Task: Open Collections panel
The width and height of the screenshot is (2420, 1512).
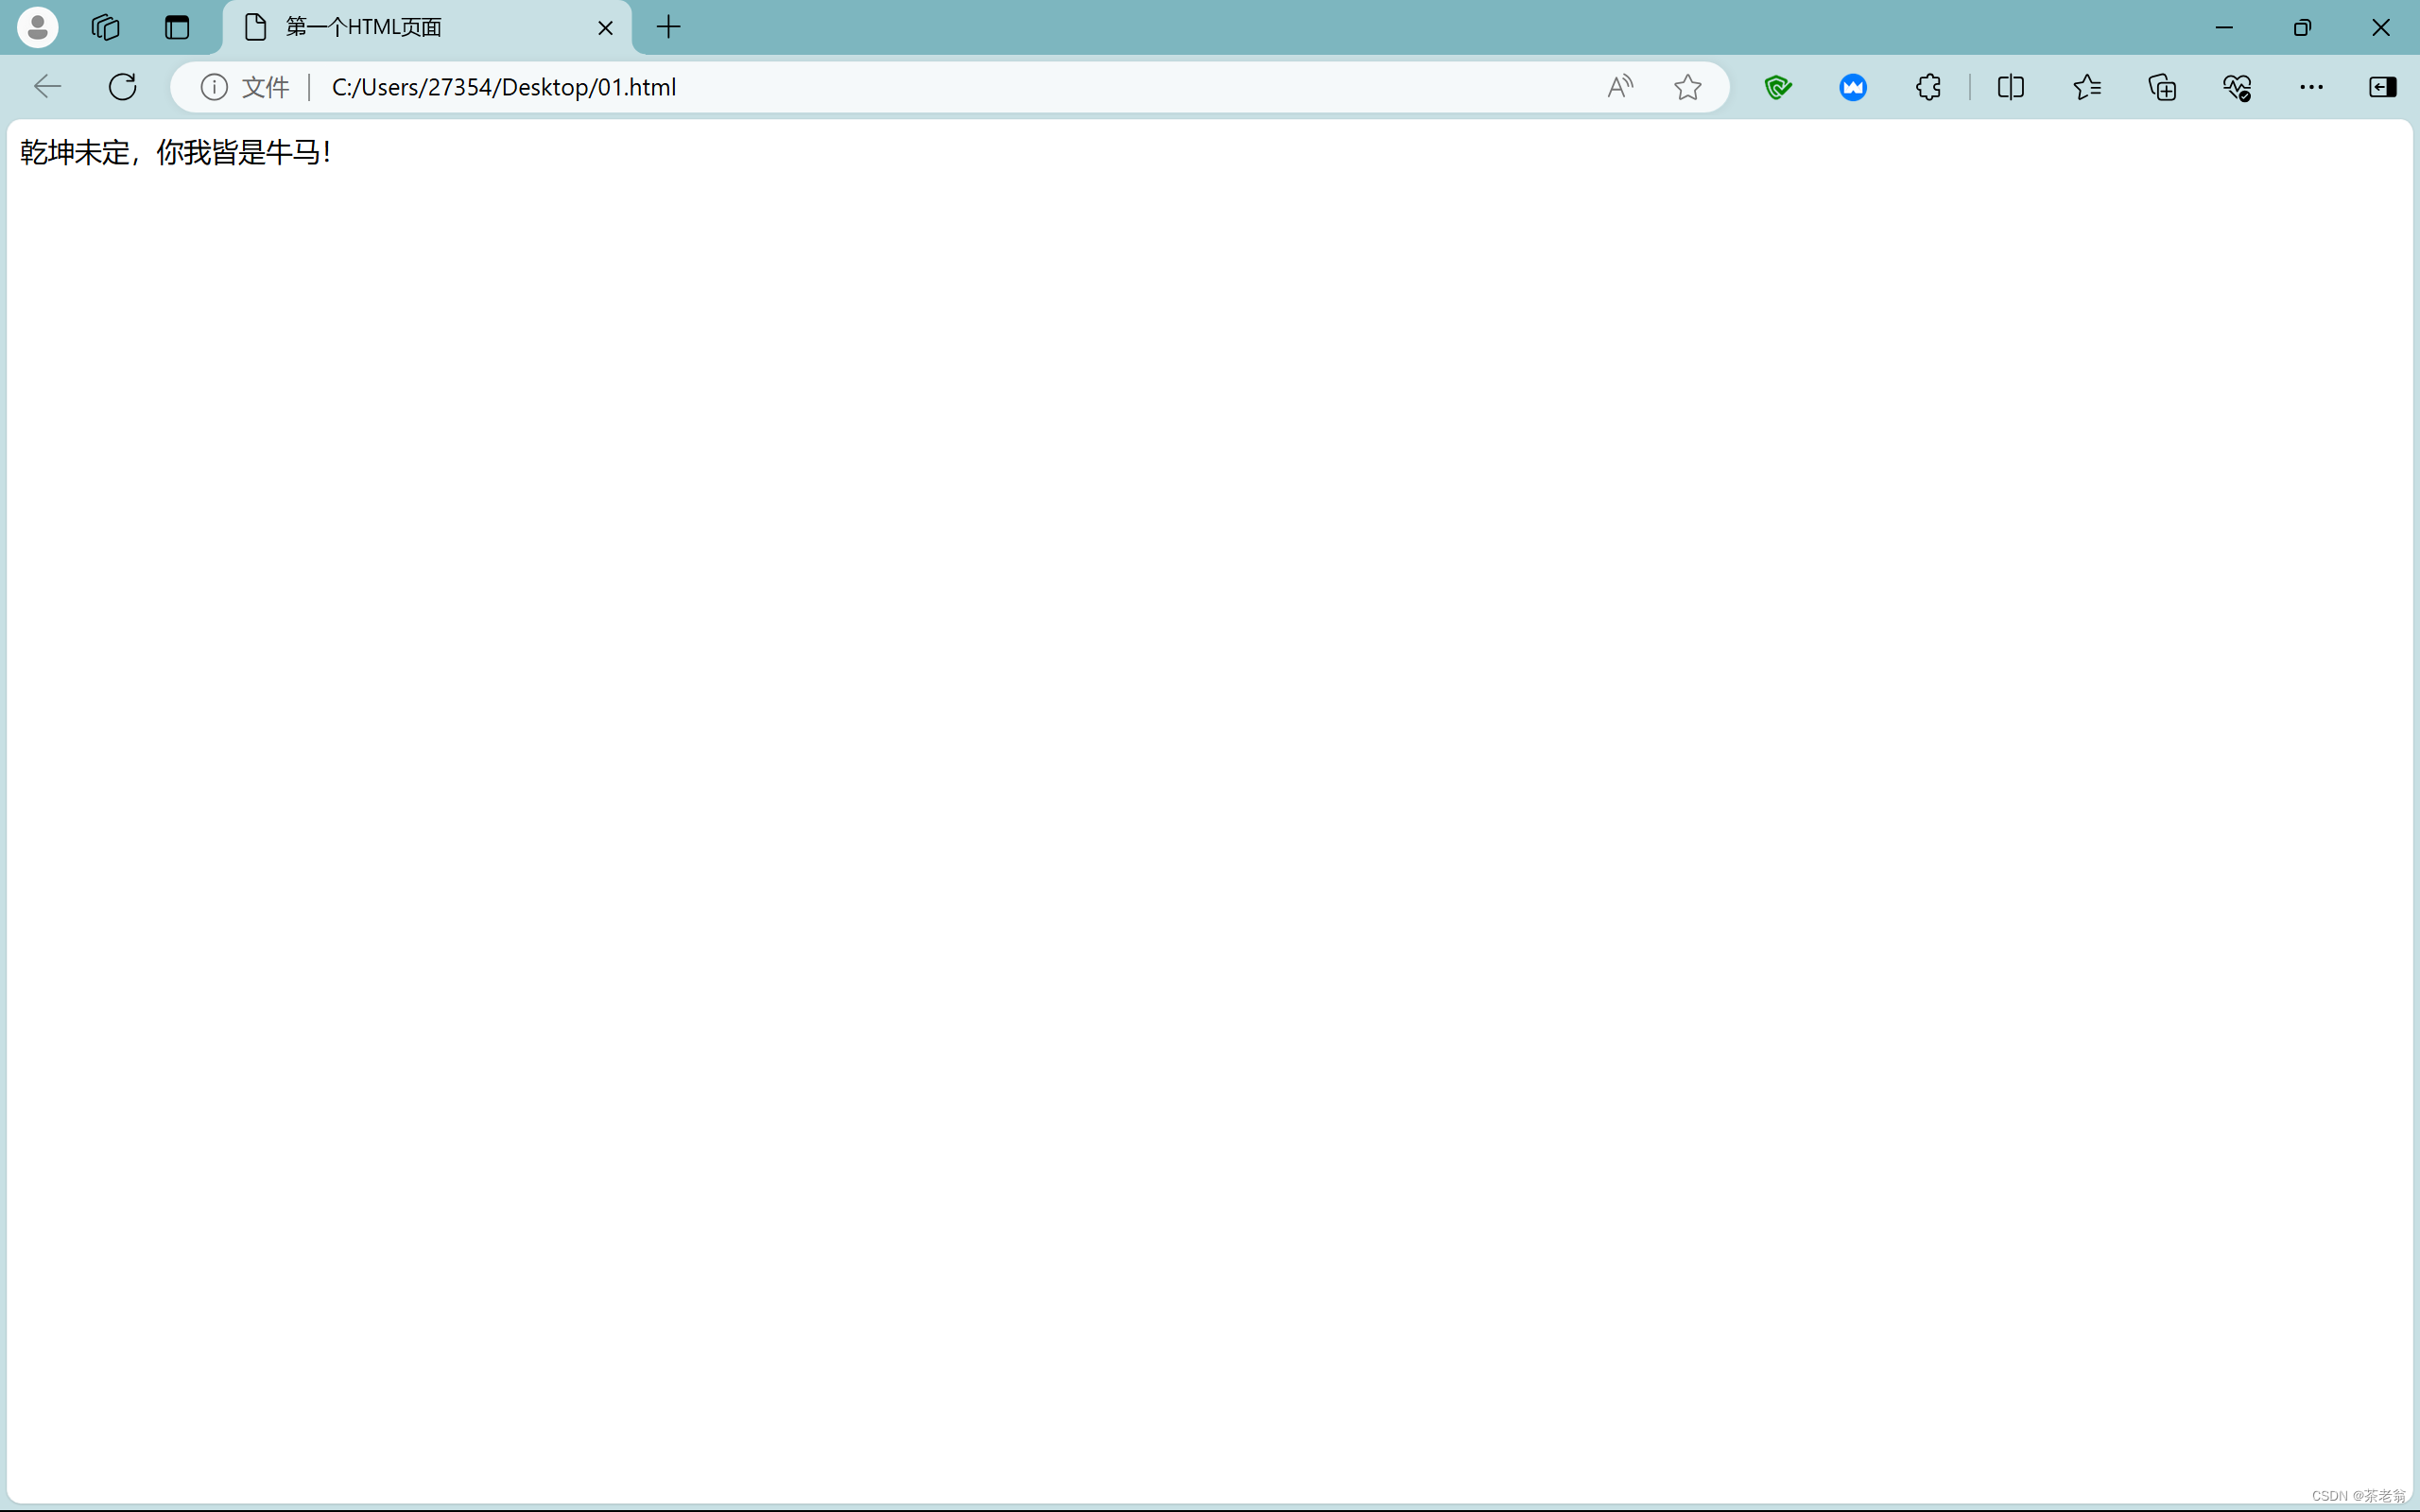Action: click(x=2162, y=87)
